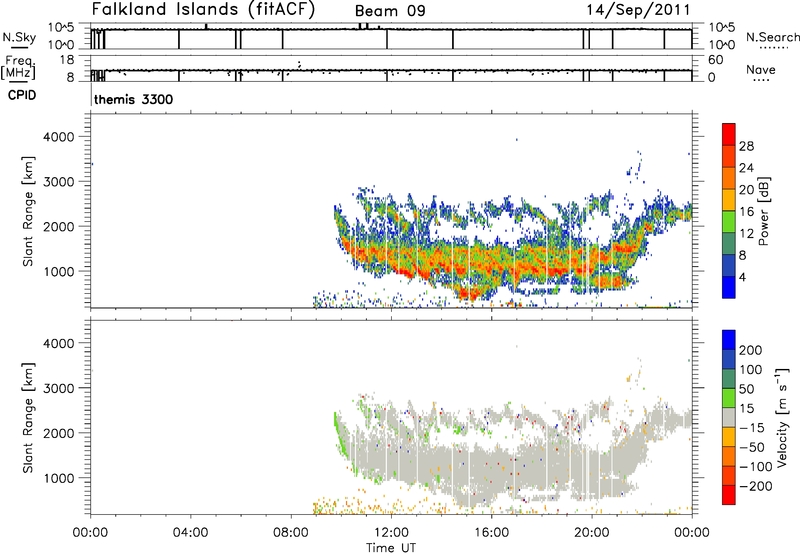Click the '60' Nave axis tick

tap(715, 60)
